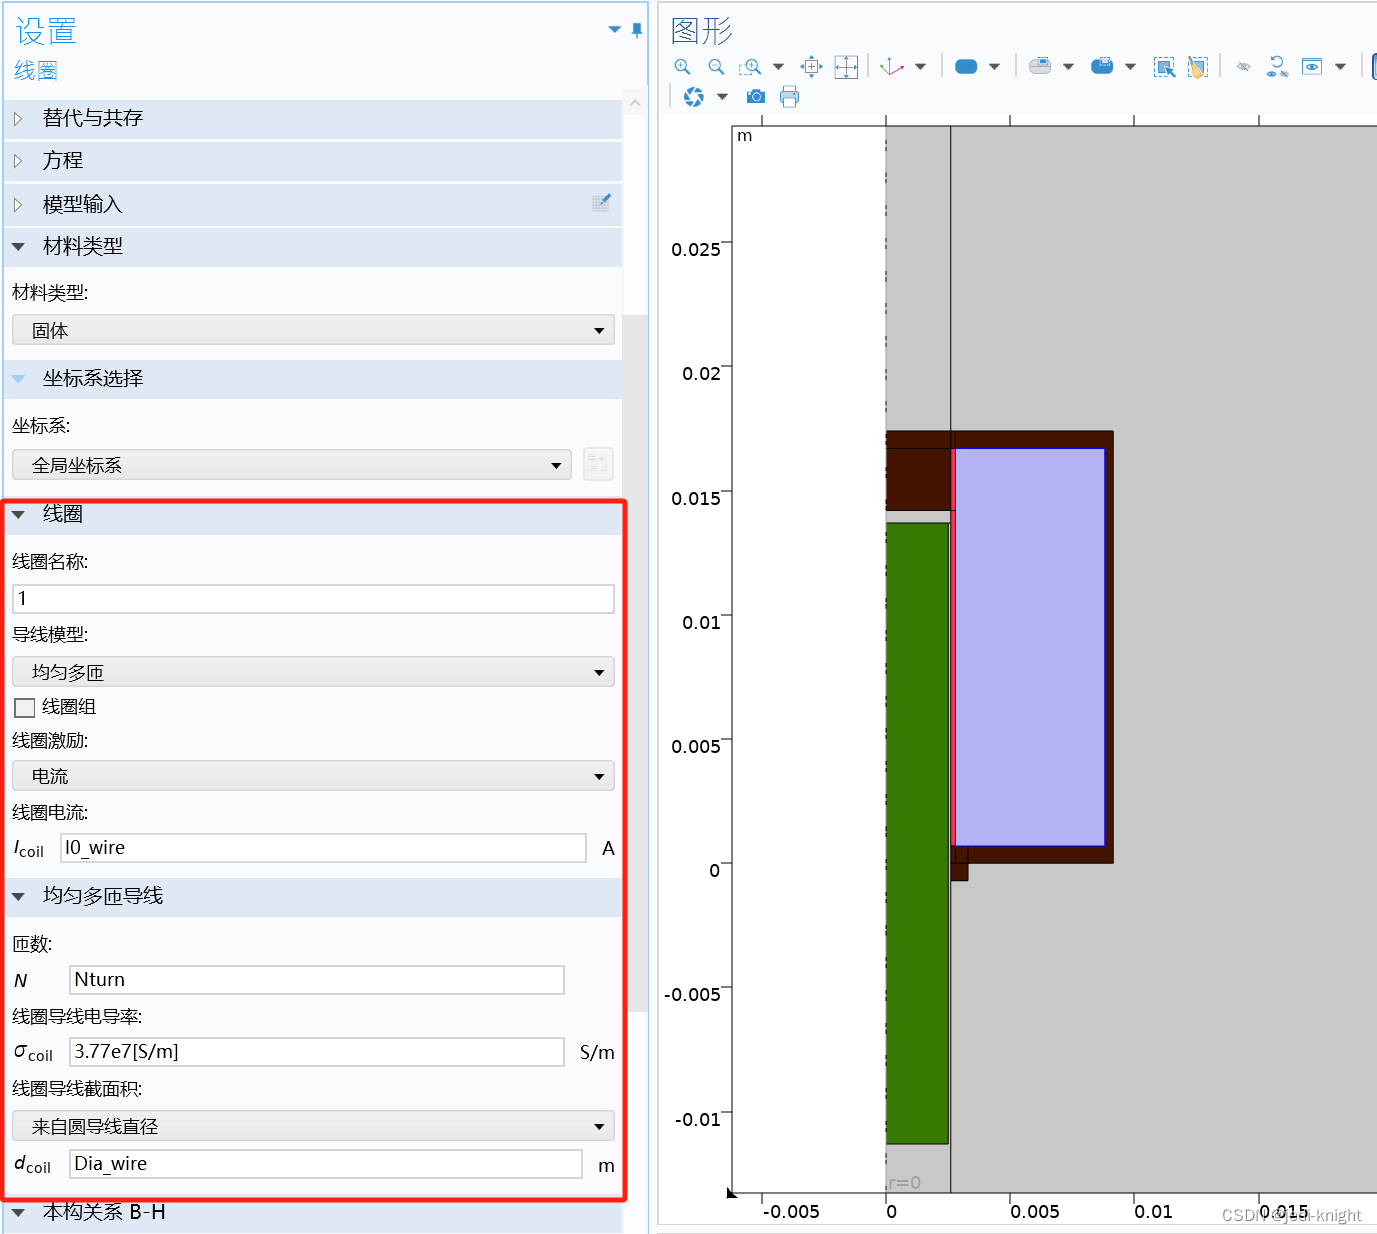Open the Settings panel menu arrow
The image size is (1377, 1234).
pyautogui.click(x=614, y=30)
